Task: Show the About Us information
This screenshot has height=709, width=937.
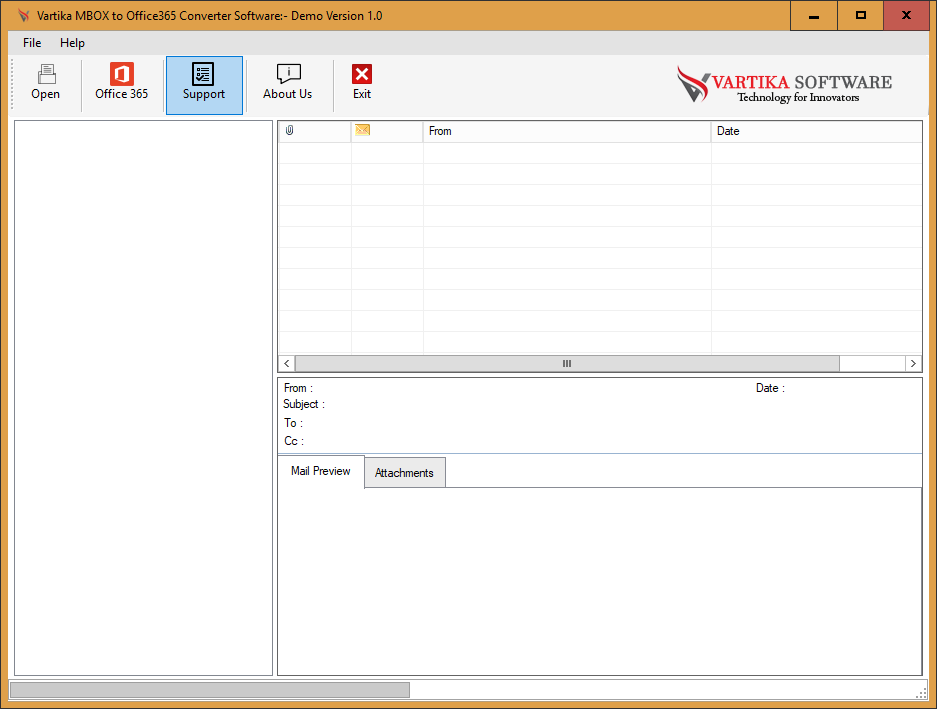Action: click(x=287, y=84)
